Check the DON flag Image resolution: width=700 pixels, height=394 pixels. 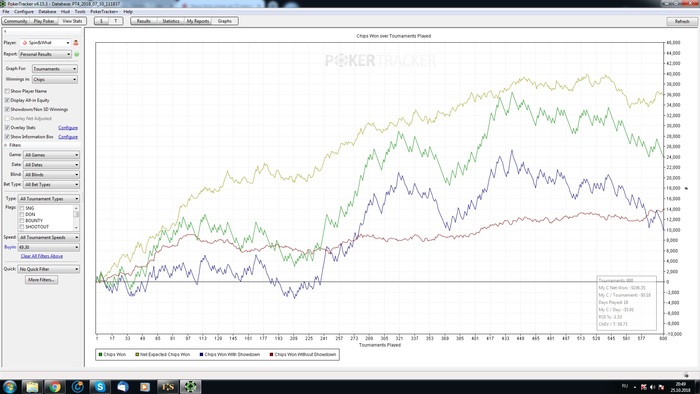[x=21, y=215]
